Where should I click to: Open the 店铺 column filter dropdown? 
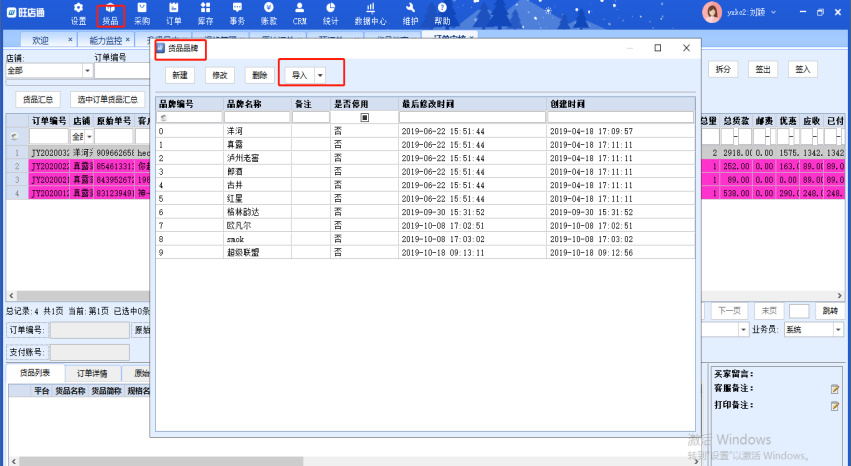(x=90, y=137)
